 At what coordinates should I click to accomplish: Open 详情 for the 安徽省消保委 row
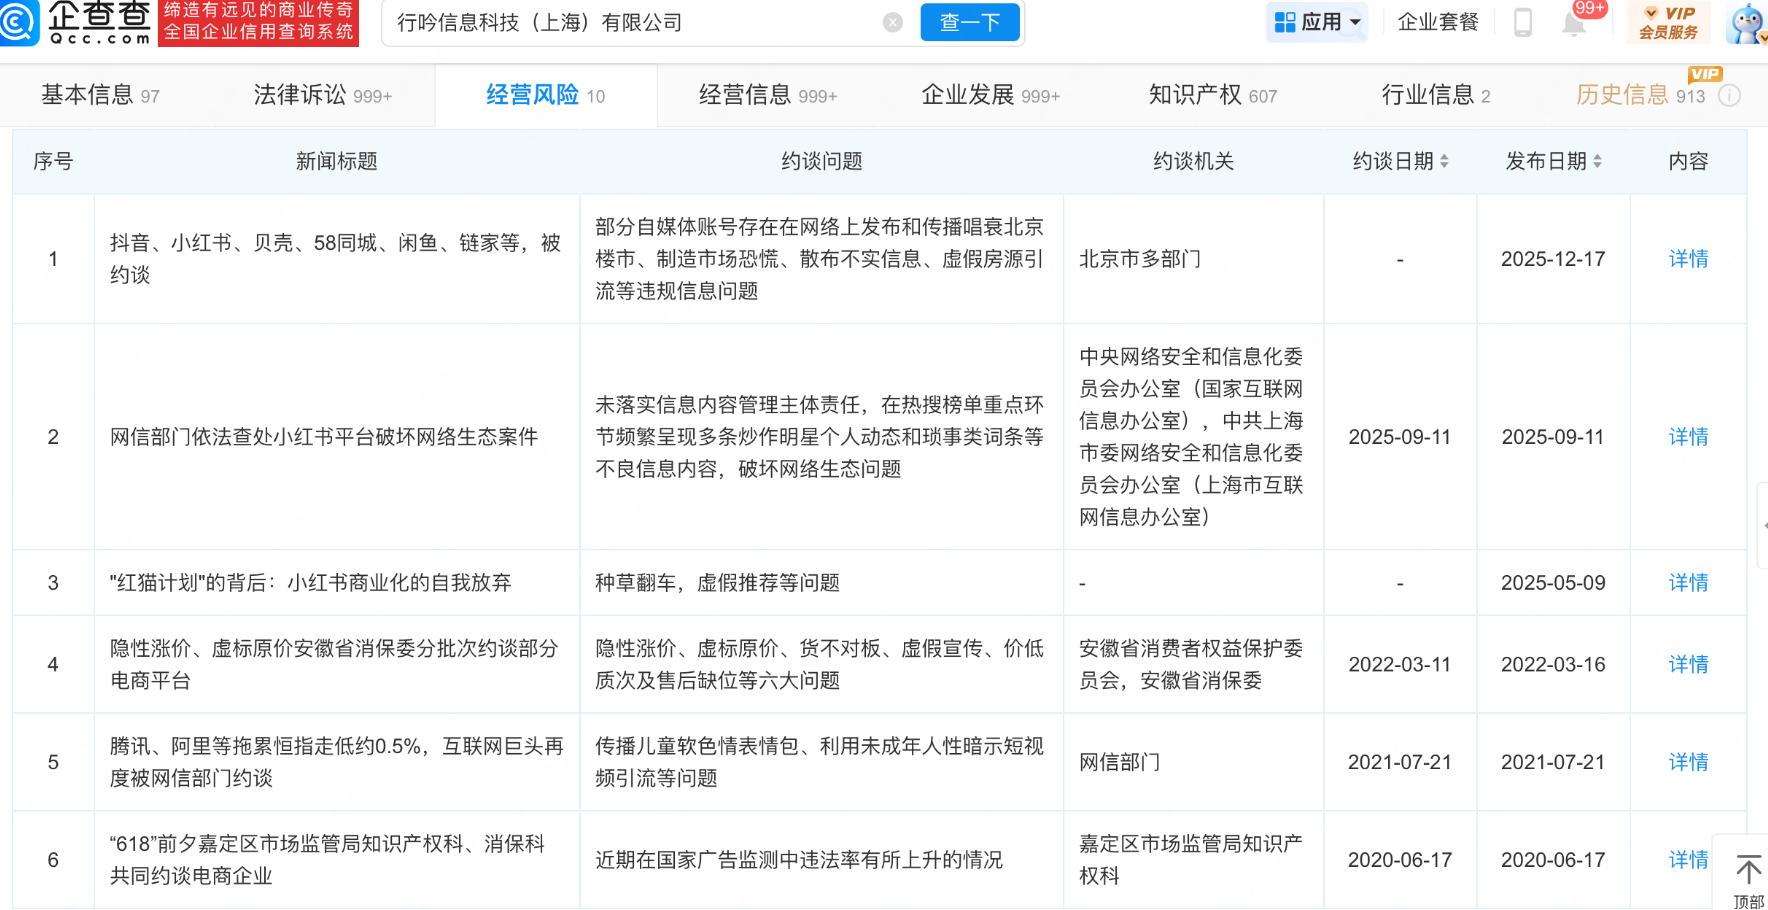pos(1688,665)
